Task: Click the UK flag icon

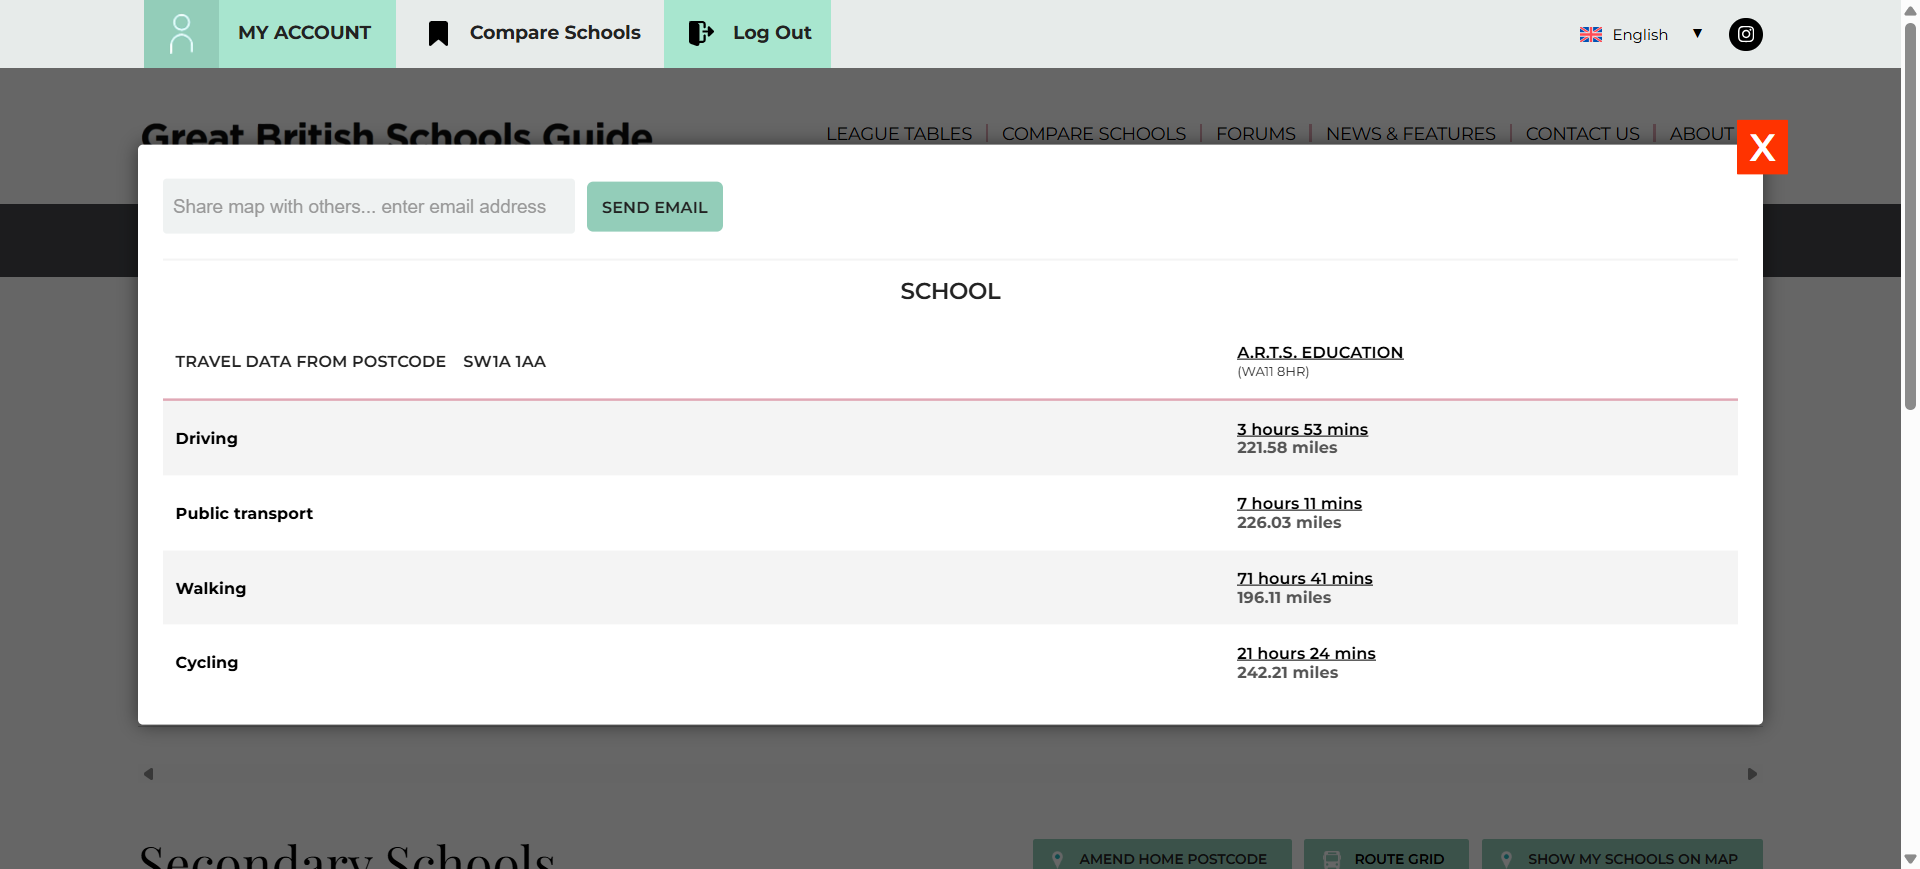Action: pyautogui.click(x=1591, y=34)
